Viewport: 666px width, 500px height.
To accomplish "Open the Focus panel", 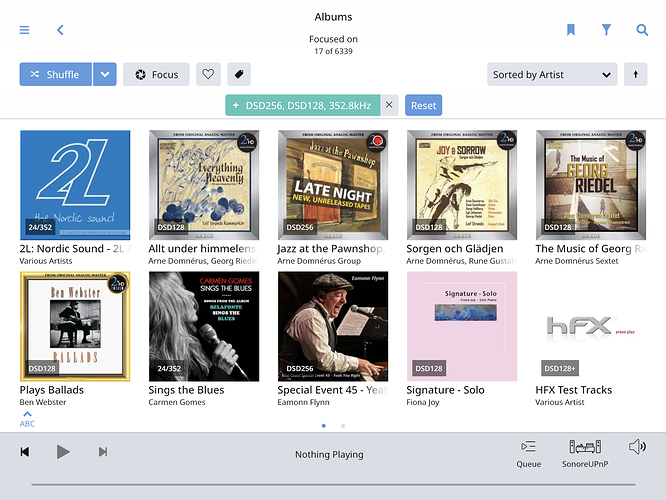I will click(156, 74).
